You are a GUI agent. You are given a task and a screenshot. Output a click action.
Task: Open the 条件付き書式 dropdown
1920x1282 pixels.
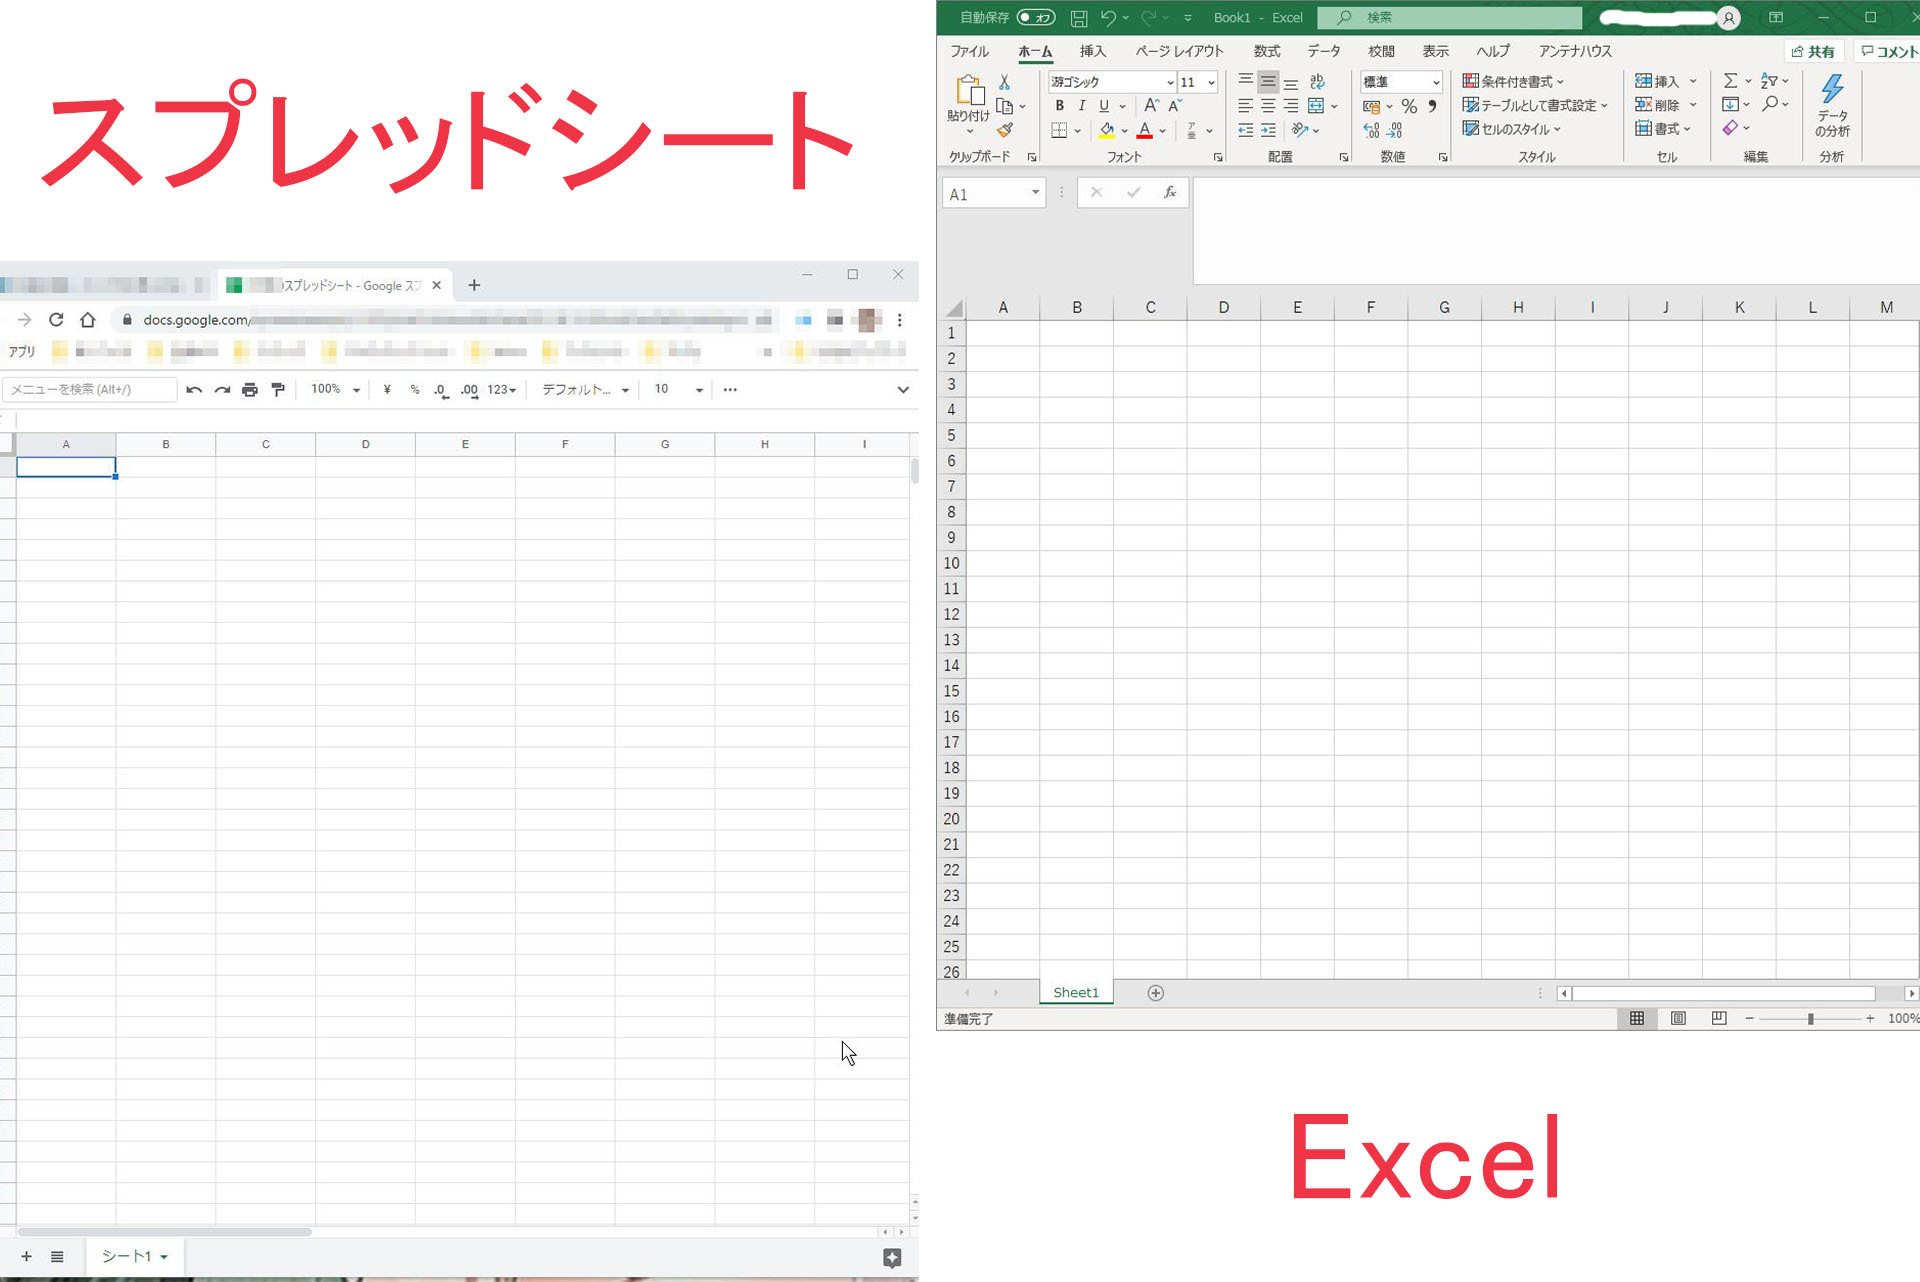point(1512,81)
